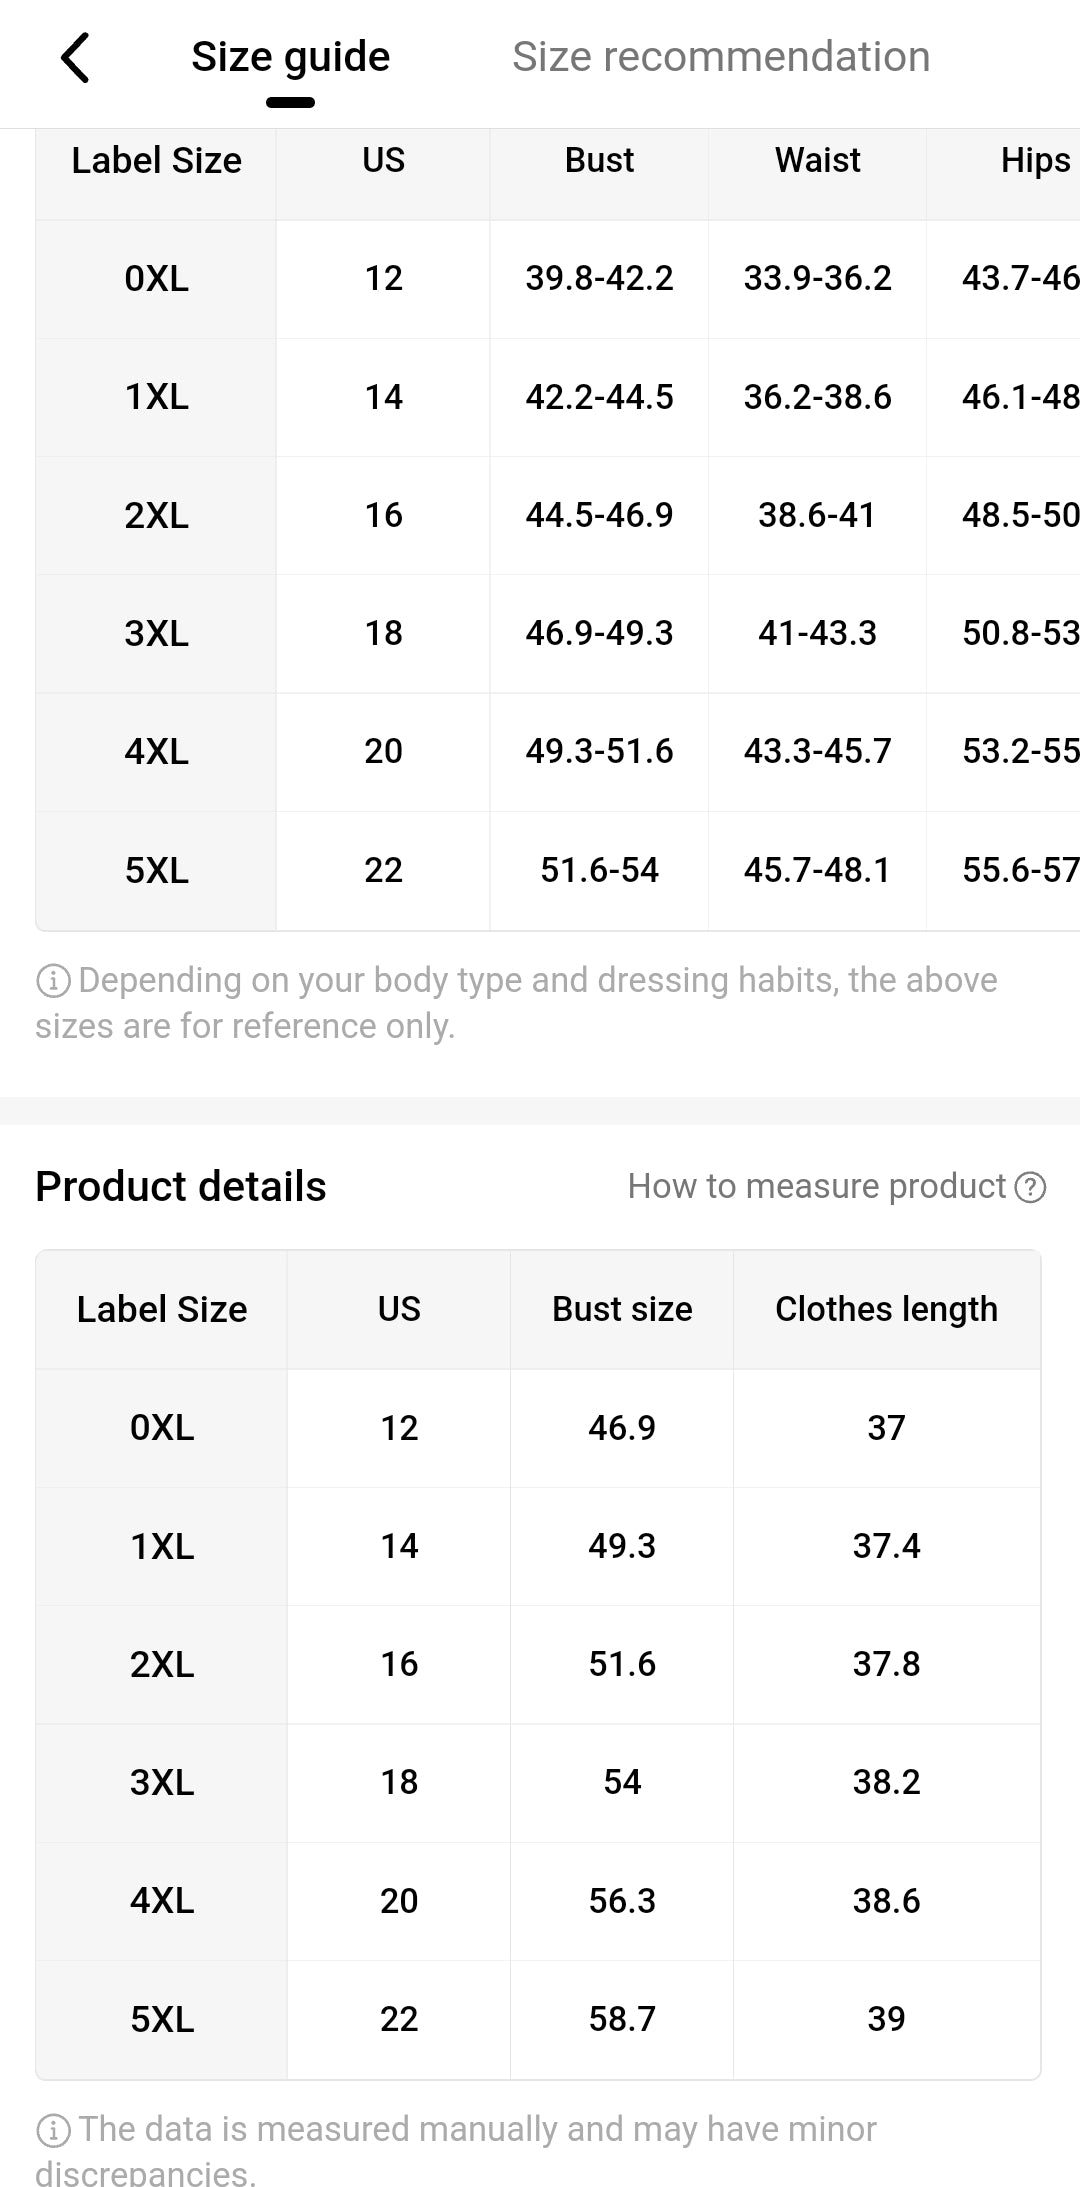Tap the back arrow icon

pos(76,57)
